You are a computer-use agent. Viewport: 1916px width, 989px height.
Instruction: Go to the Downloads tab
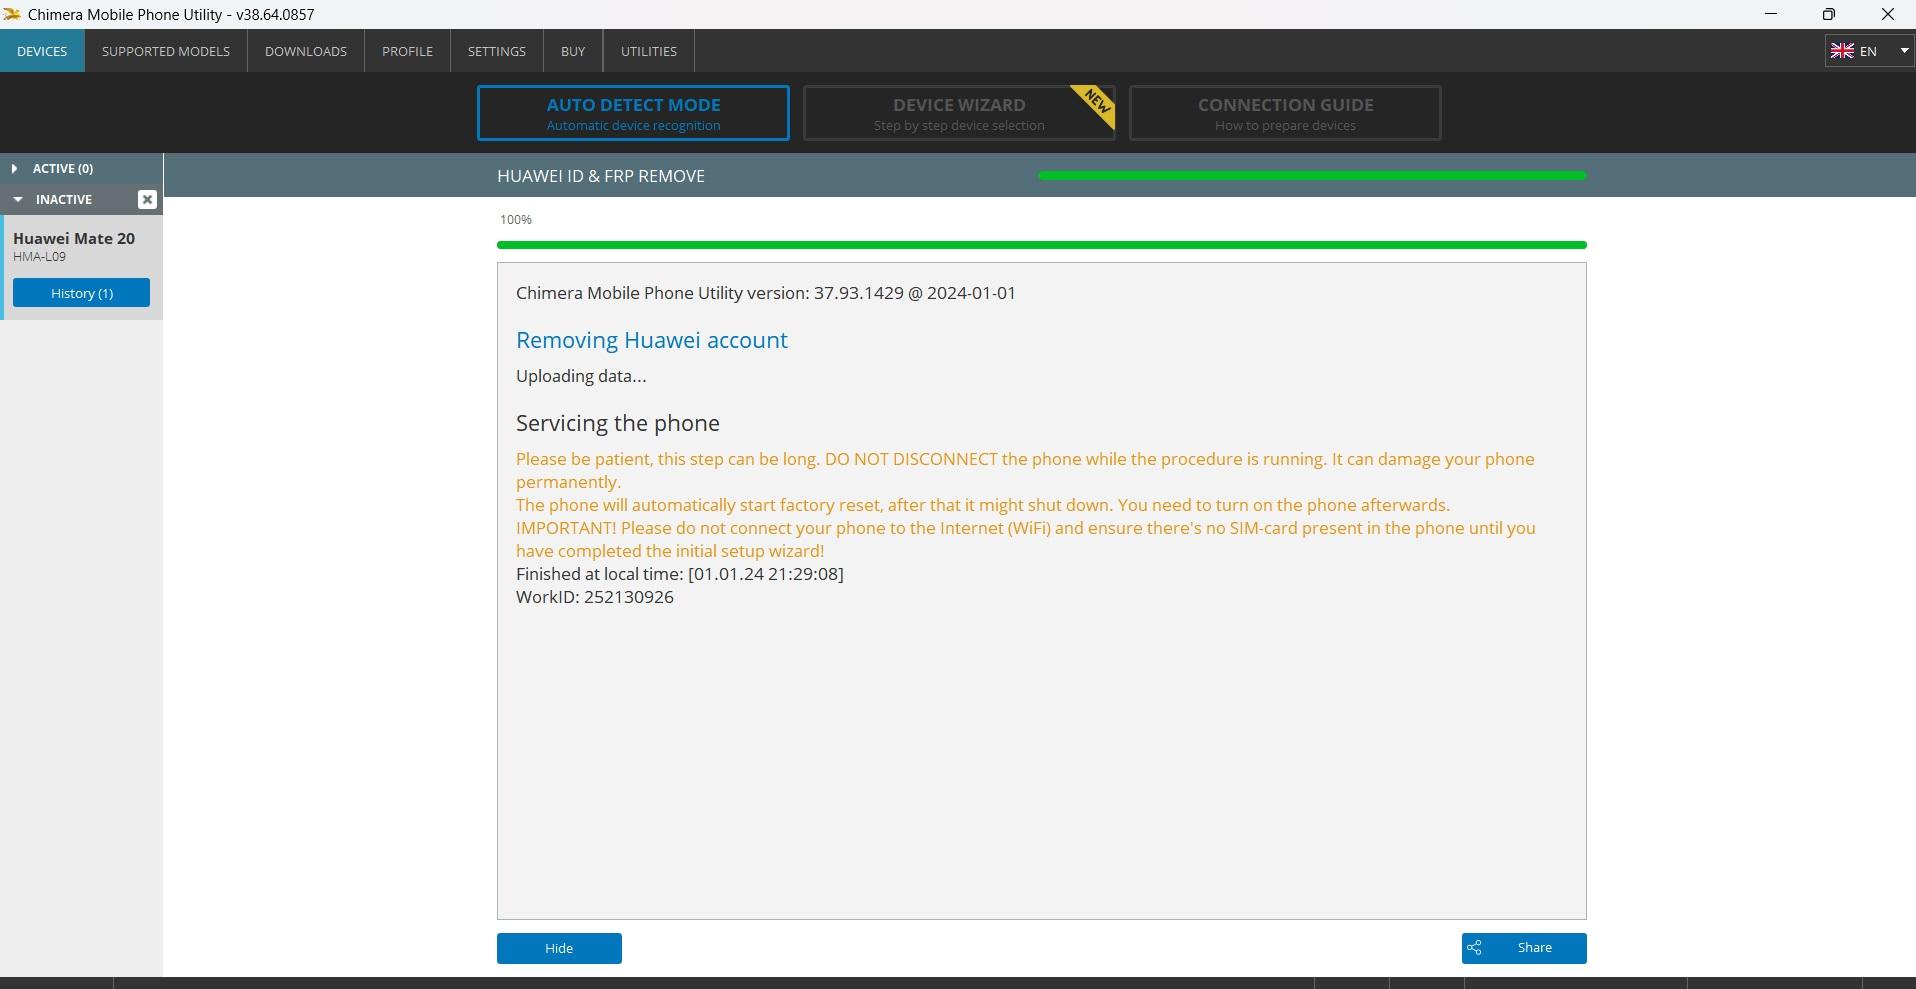pyautogui.click(x=306, y=51)
